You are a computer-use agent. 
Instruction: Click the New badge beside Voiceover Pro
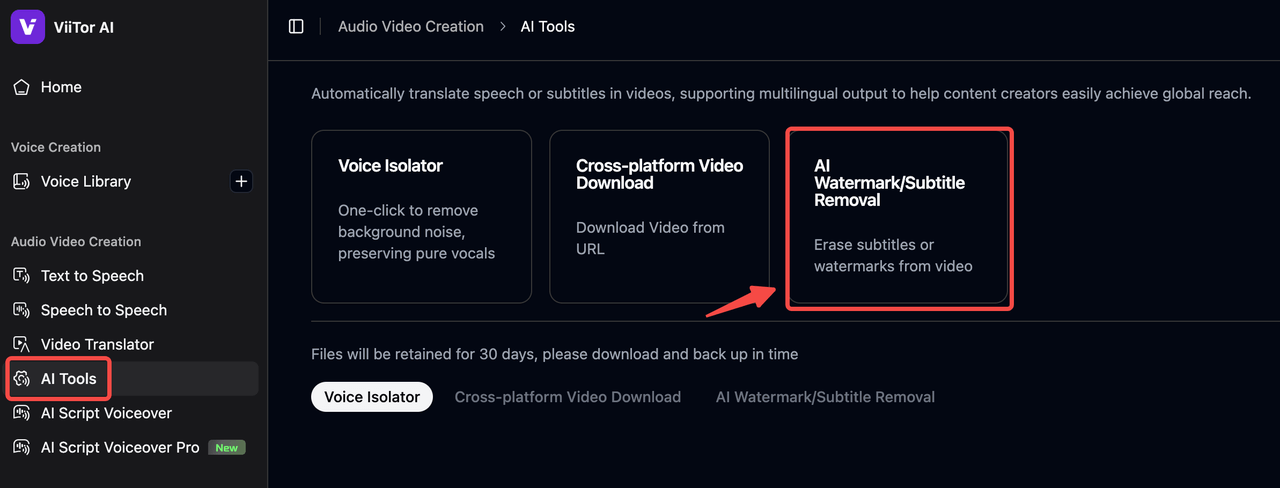pos(227,448)
